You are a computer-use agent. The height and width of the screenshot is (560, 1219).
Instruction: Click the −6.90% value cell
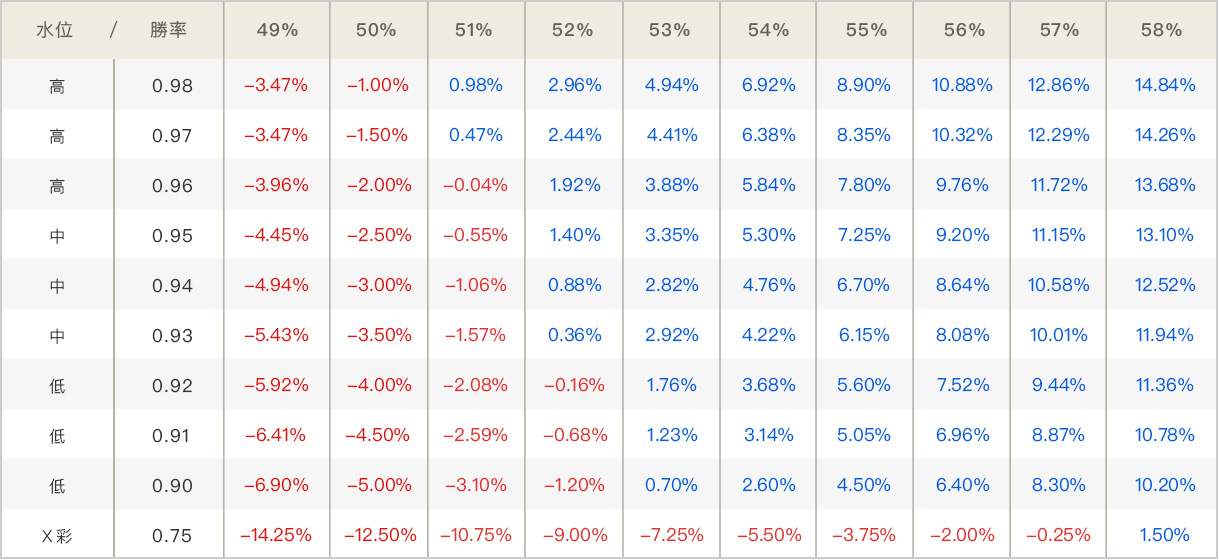click(276, 485)
